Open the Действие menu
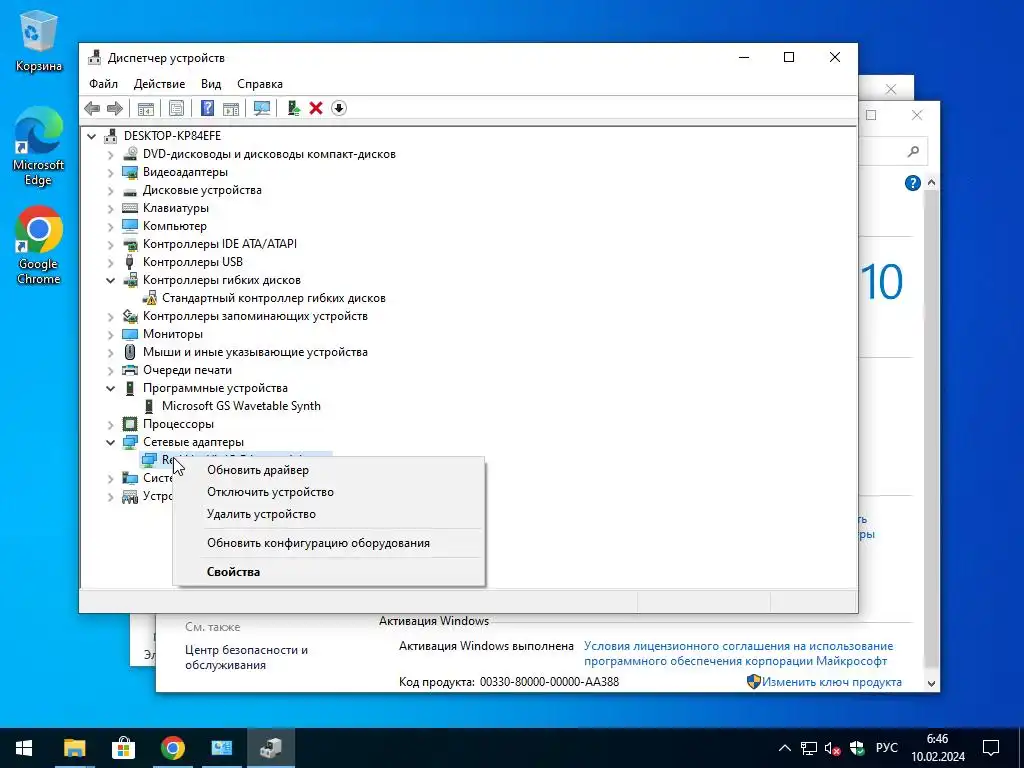Image resolution: width=1024 pixels, height=768 pixels. click(x=159, y=84)
